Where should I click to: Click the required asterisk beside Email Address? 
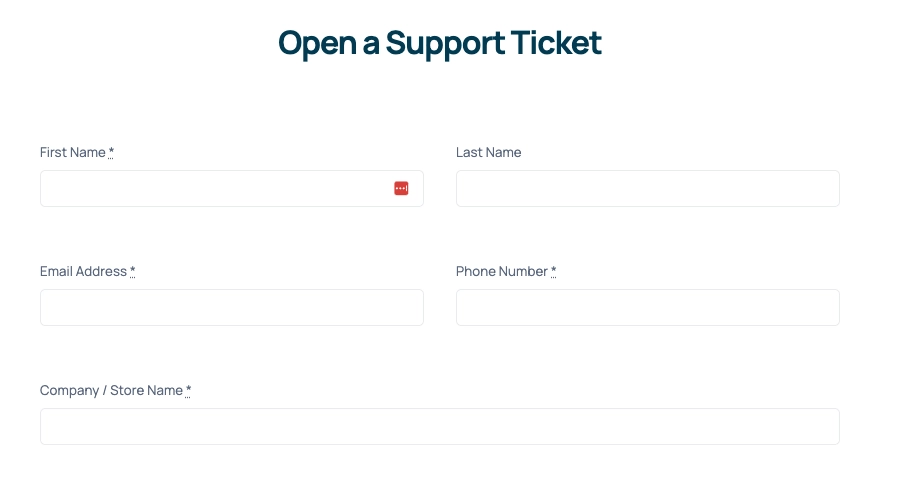point(132,271)
